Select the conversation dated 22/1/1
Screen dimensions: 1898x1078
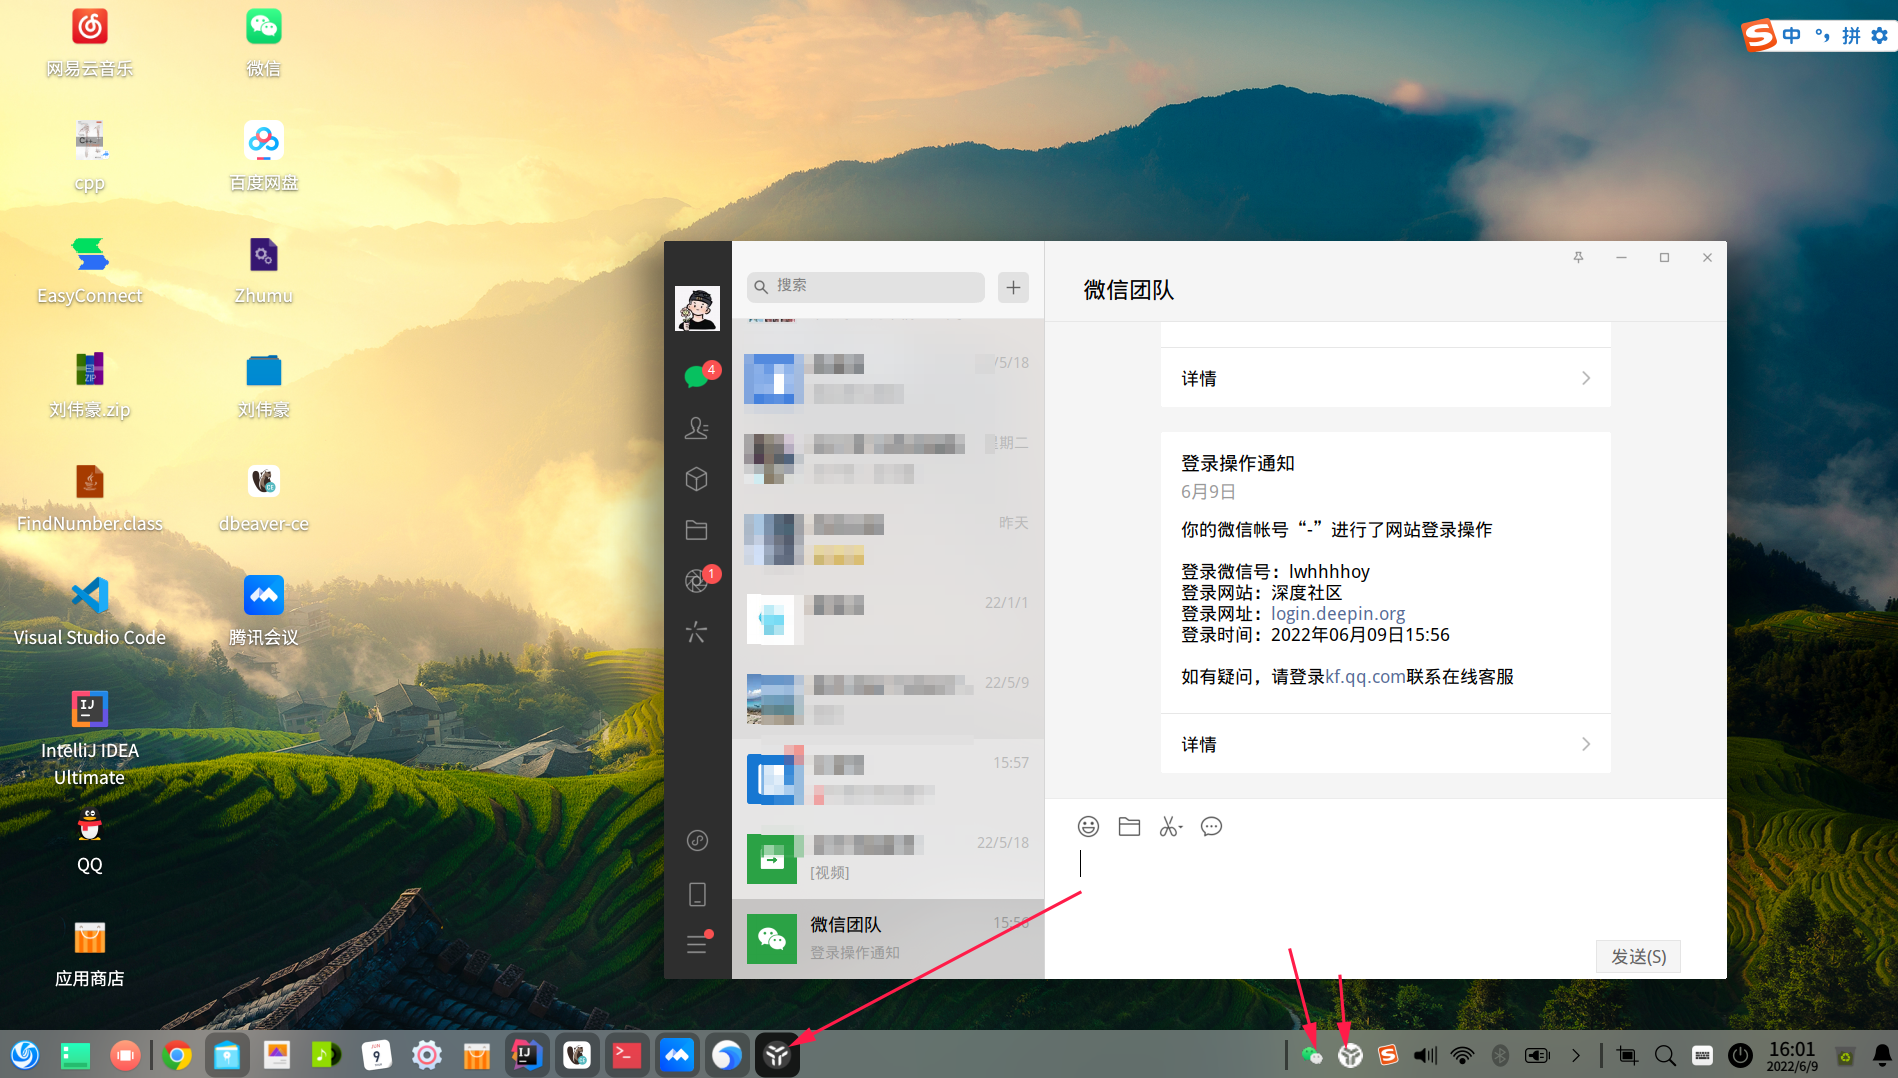click(x=888, y=619)
